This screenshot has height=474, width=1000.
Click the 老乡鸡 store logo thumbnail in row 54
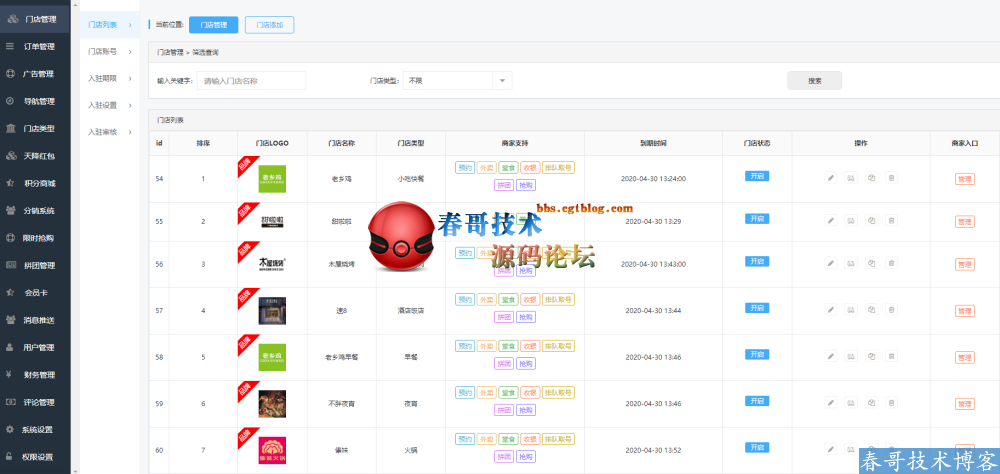272,179
